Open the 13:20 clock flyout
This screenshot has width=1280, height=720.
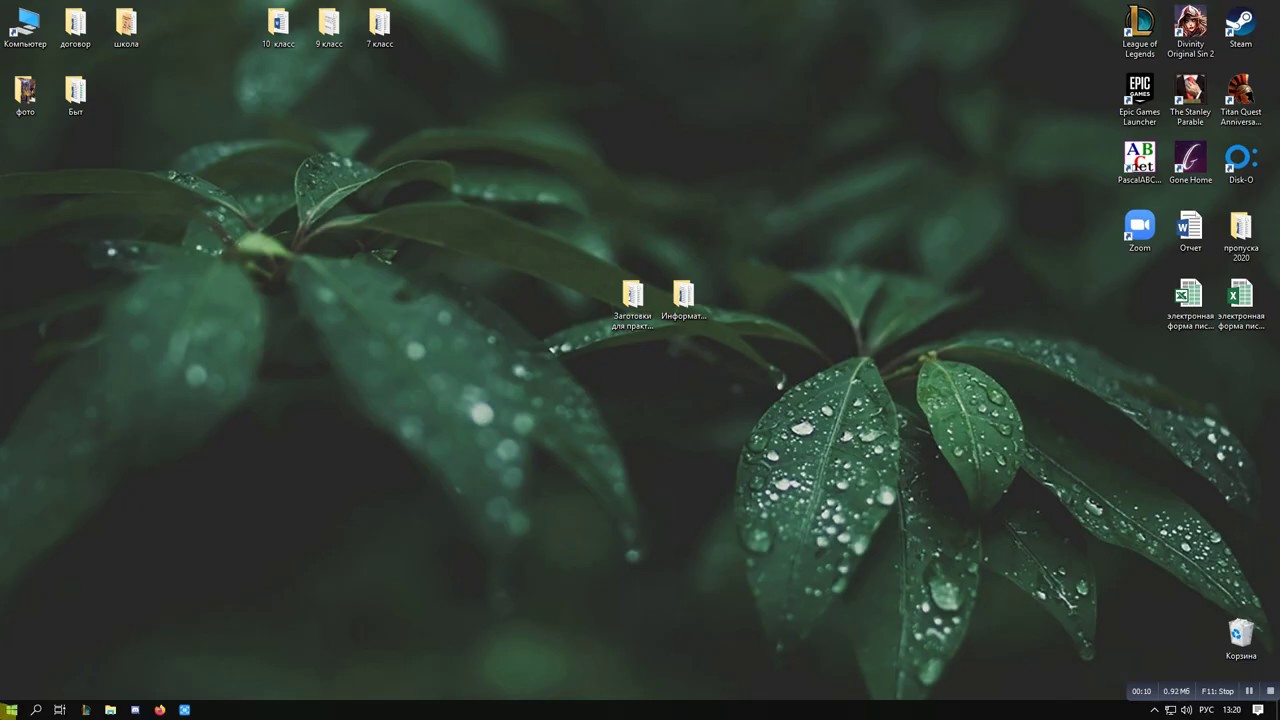pyautogui.click(x=1232, y=710)
